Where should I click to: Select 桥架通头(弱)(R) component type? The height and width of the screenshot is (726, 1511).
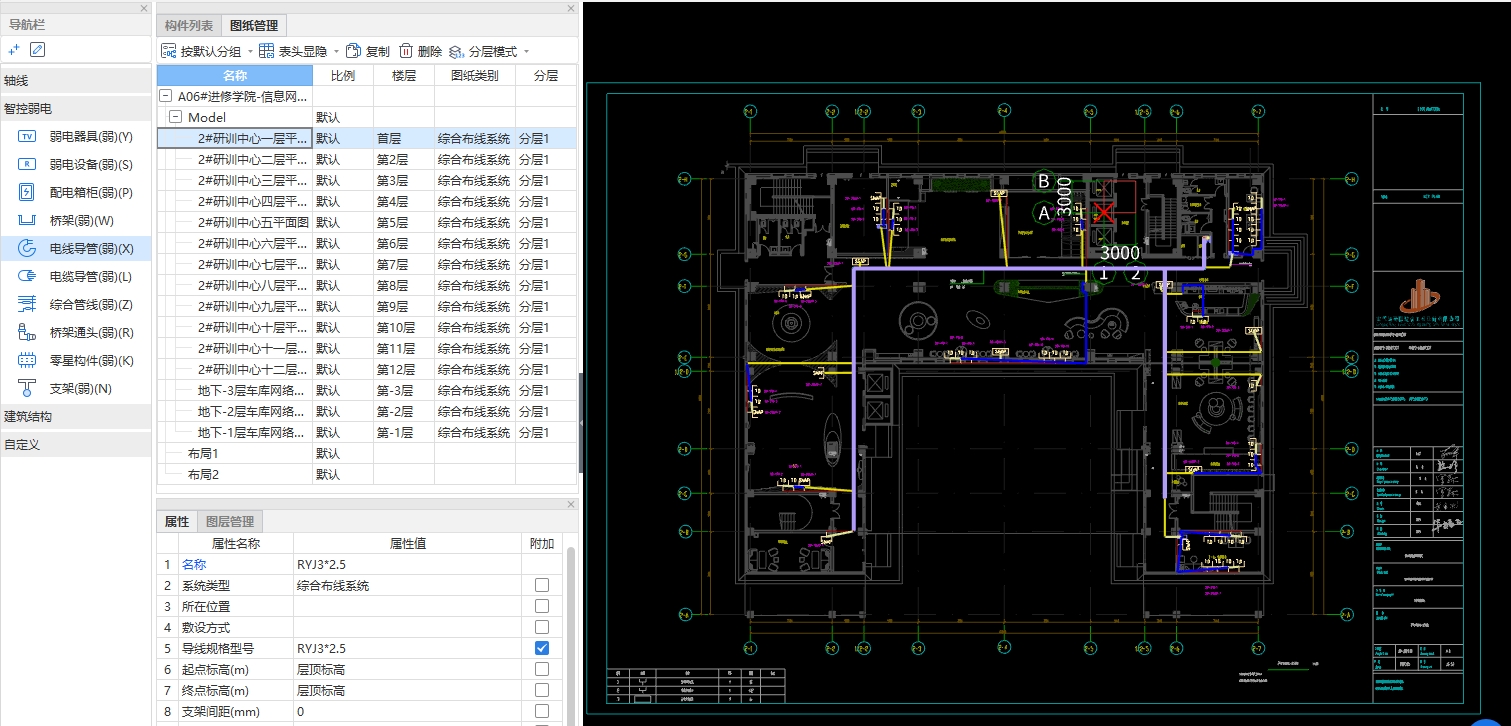click(76, 332)
